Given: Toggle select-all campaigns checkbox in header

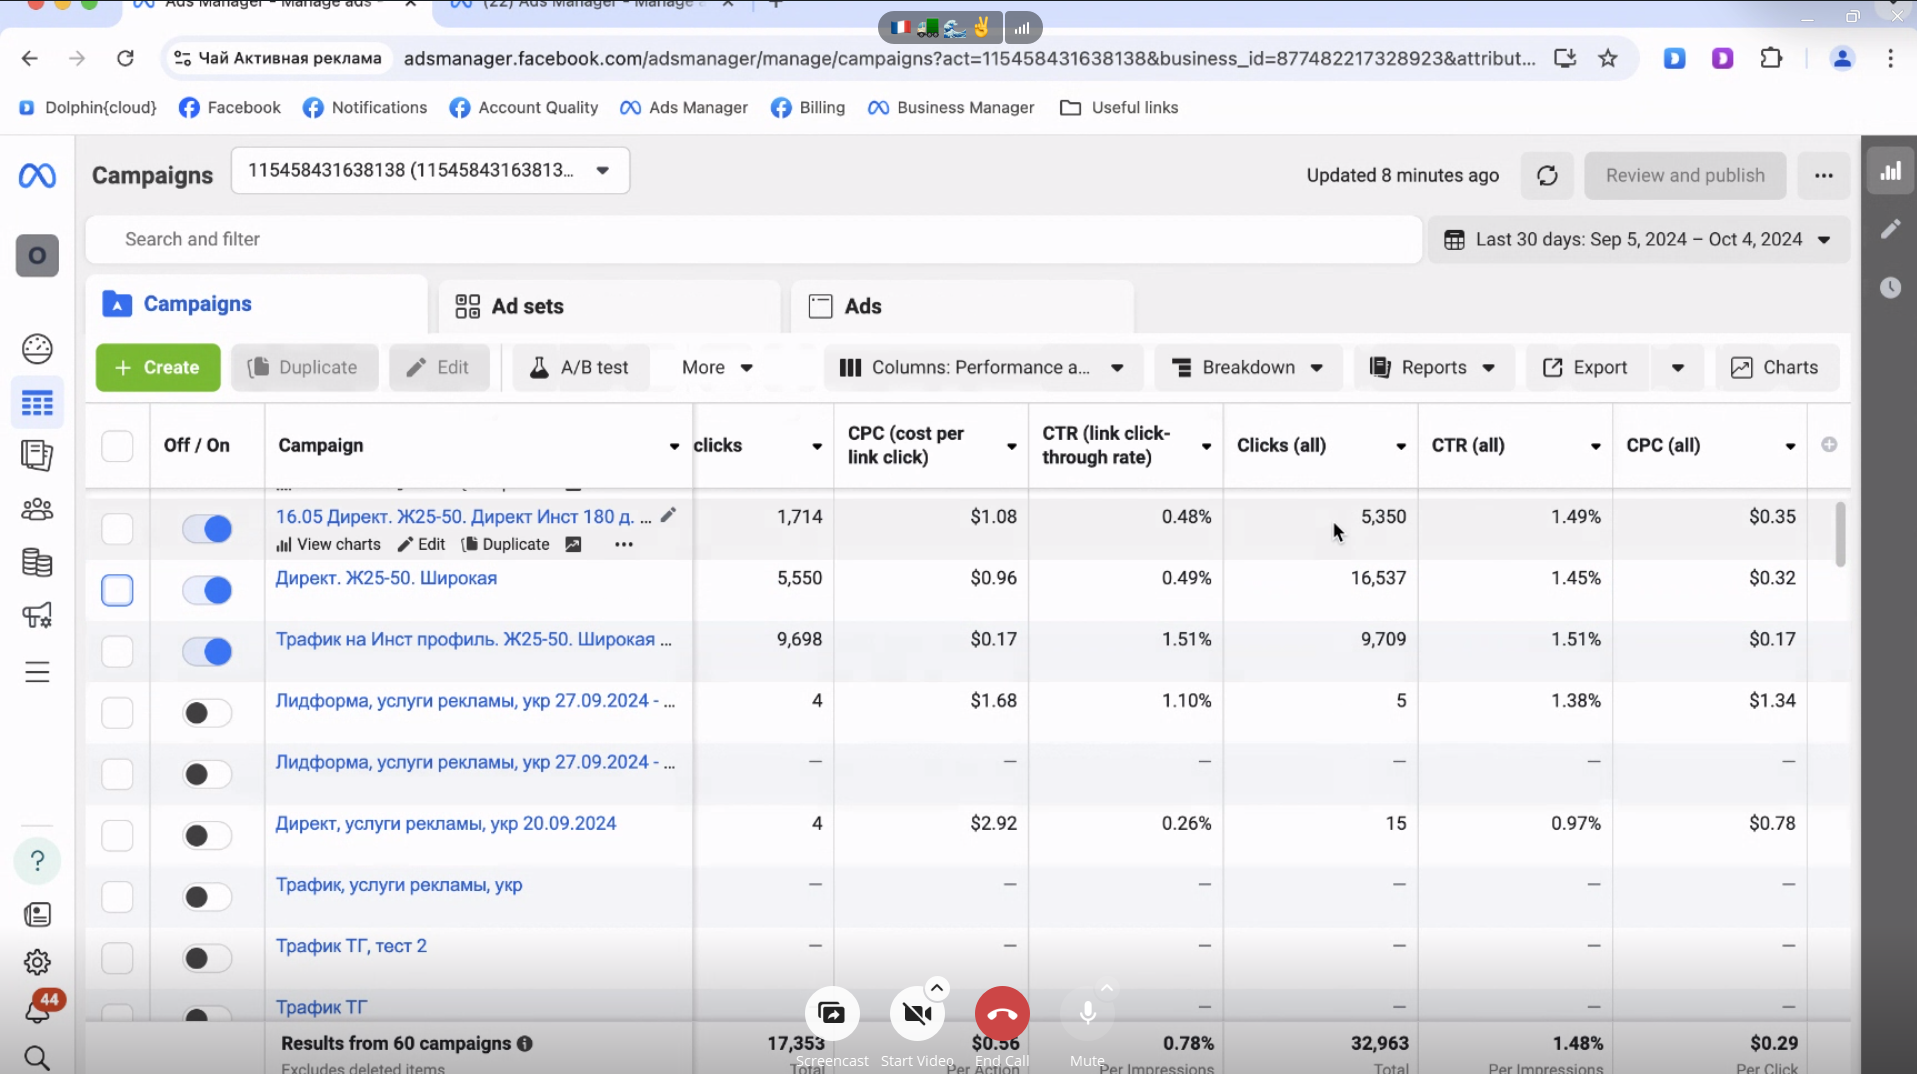Looking at the screenshot, I should pos(117,445).
